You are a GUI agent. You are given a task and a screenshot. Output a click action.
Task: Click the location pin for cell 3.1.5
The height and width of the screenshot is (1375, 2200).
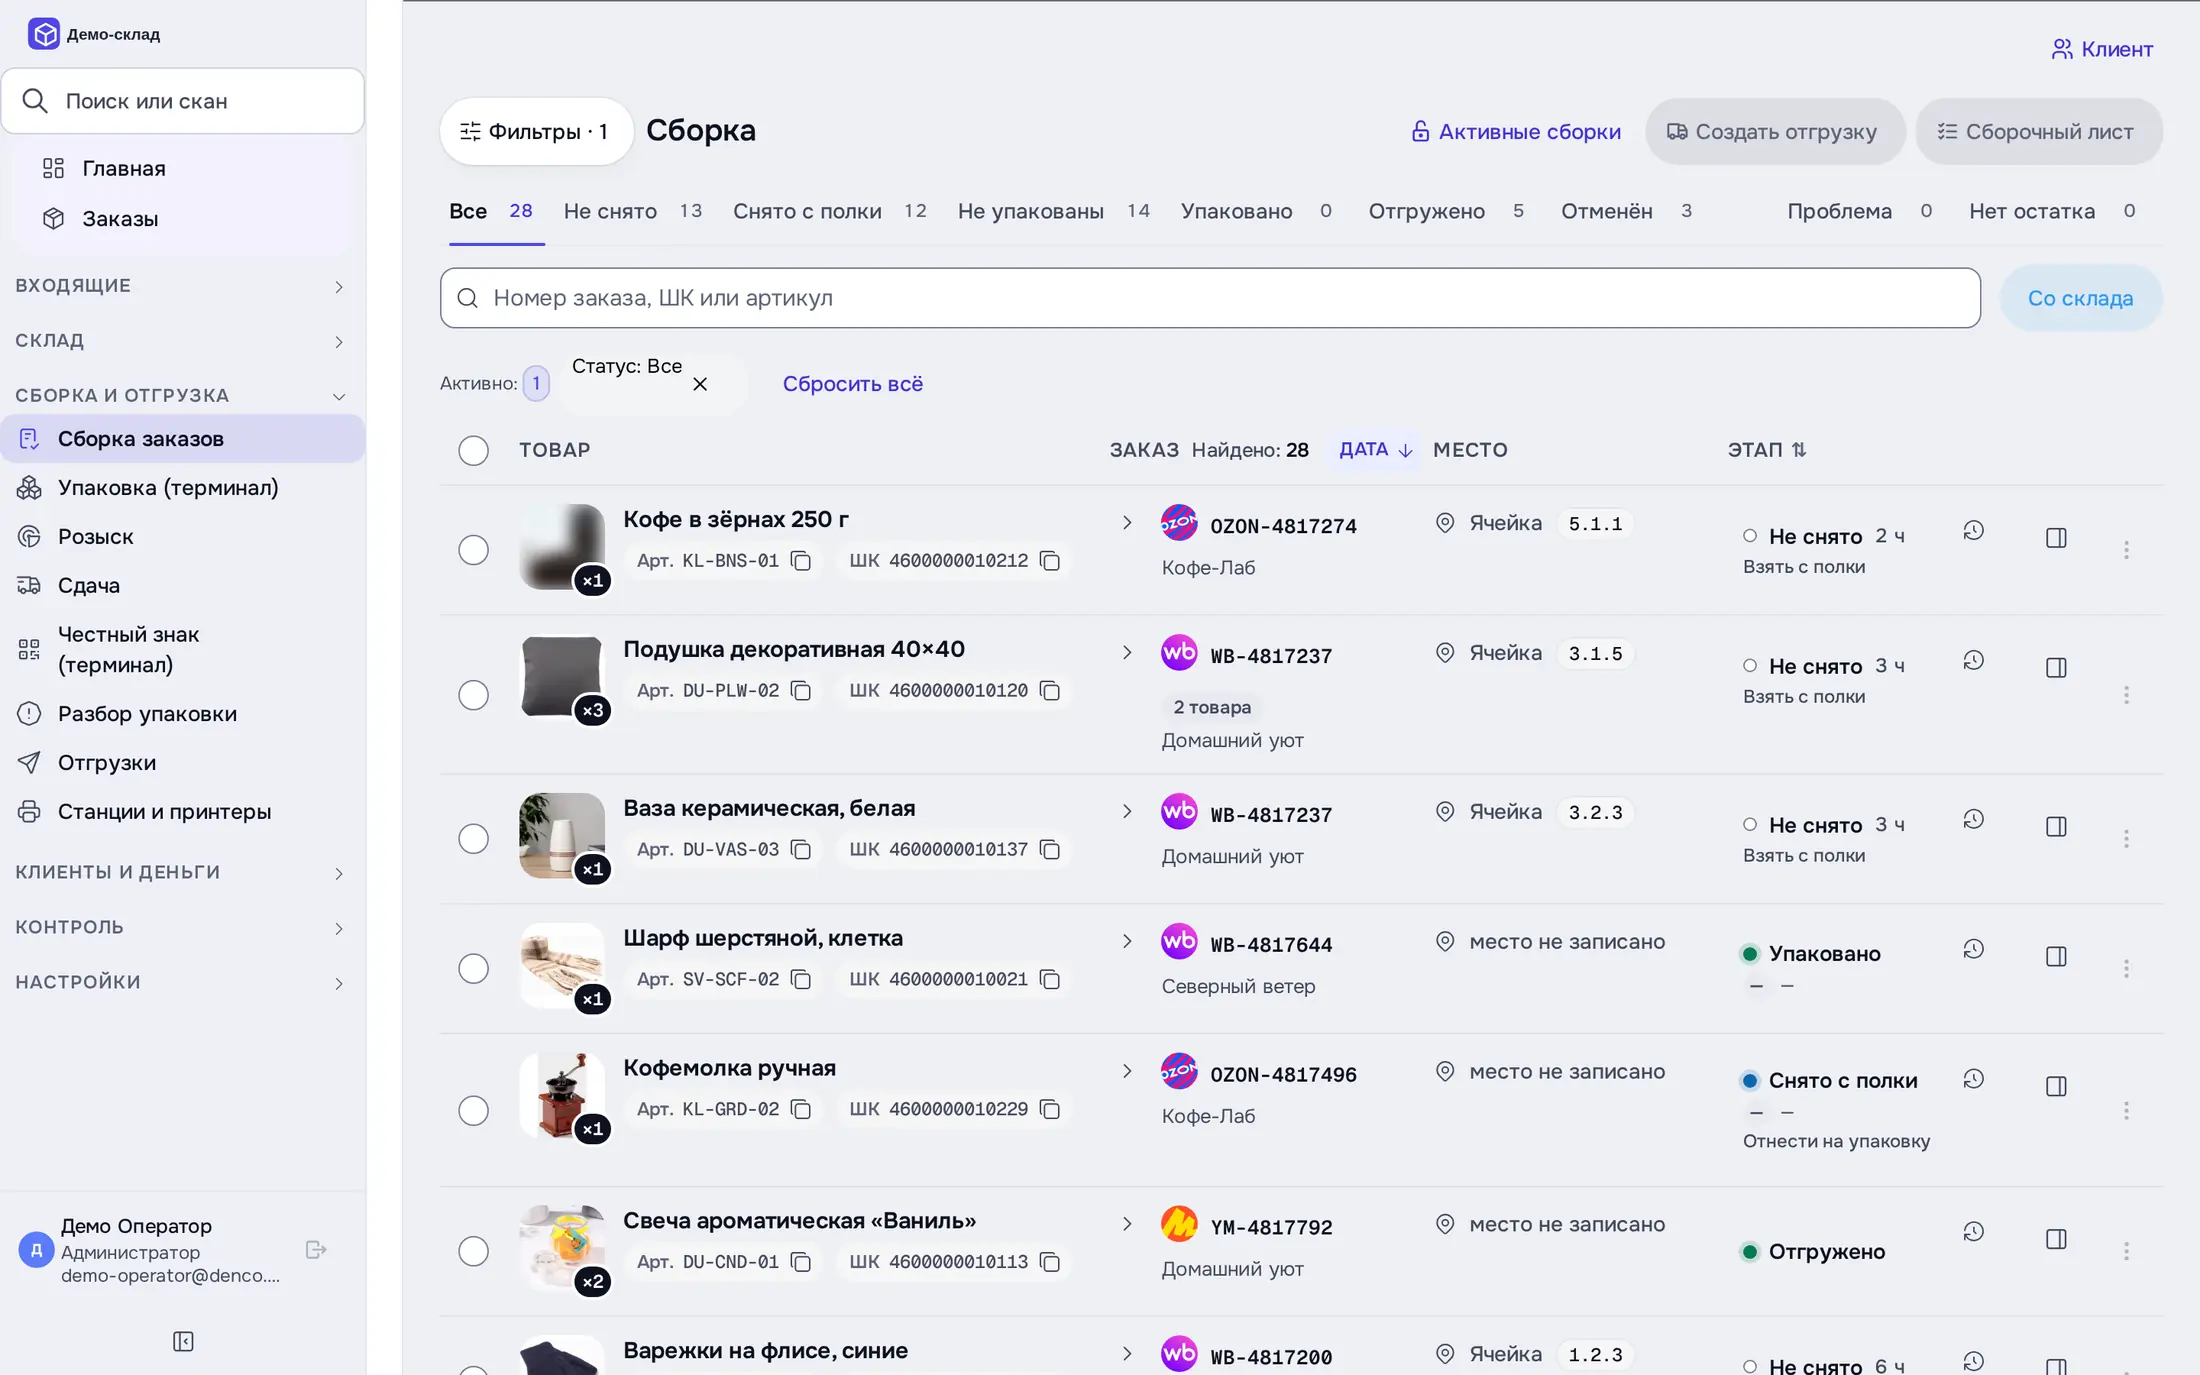[1445, 653]
